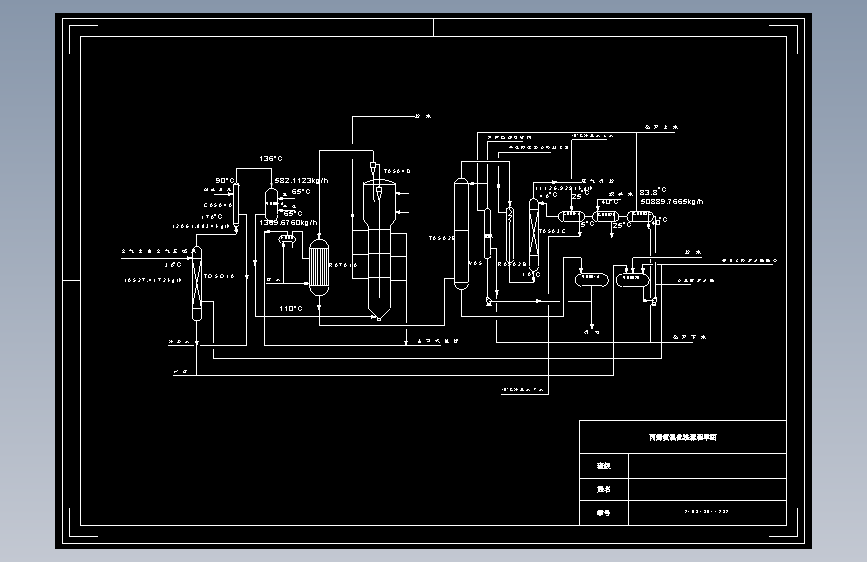Image resolution: width=867 pixels, height=562 pixels.
Task: Click the horizontal exchanger under the 83.8°C label
Action: [x=640, y=216]
